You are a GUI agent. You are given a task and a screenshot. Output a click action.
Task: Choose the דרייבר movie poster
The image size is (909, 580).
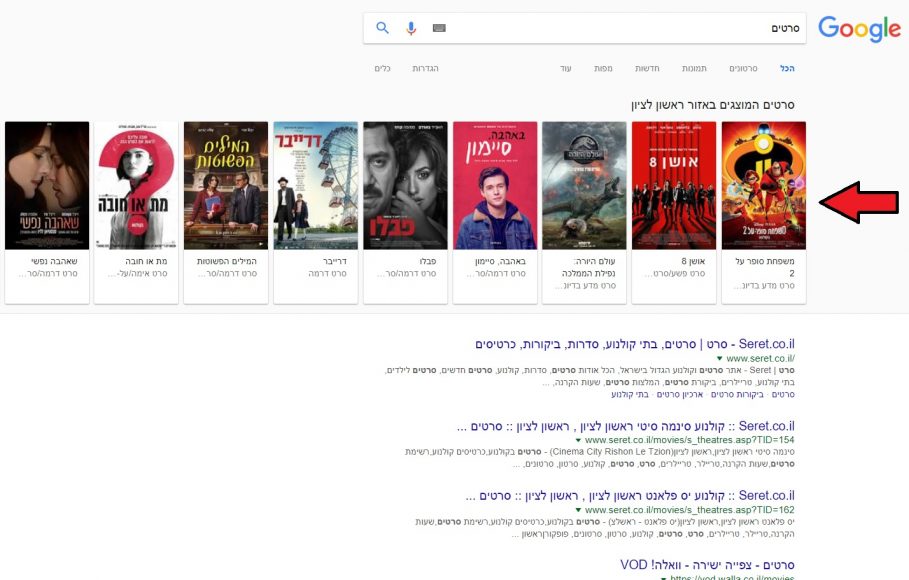(x=315, y=185)
